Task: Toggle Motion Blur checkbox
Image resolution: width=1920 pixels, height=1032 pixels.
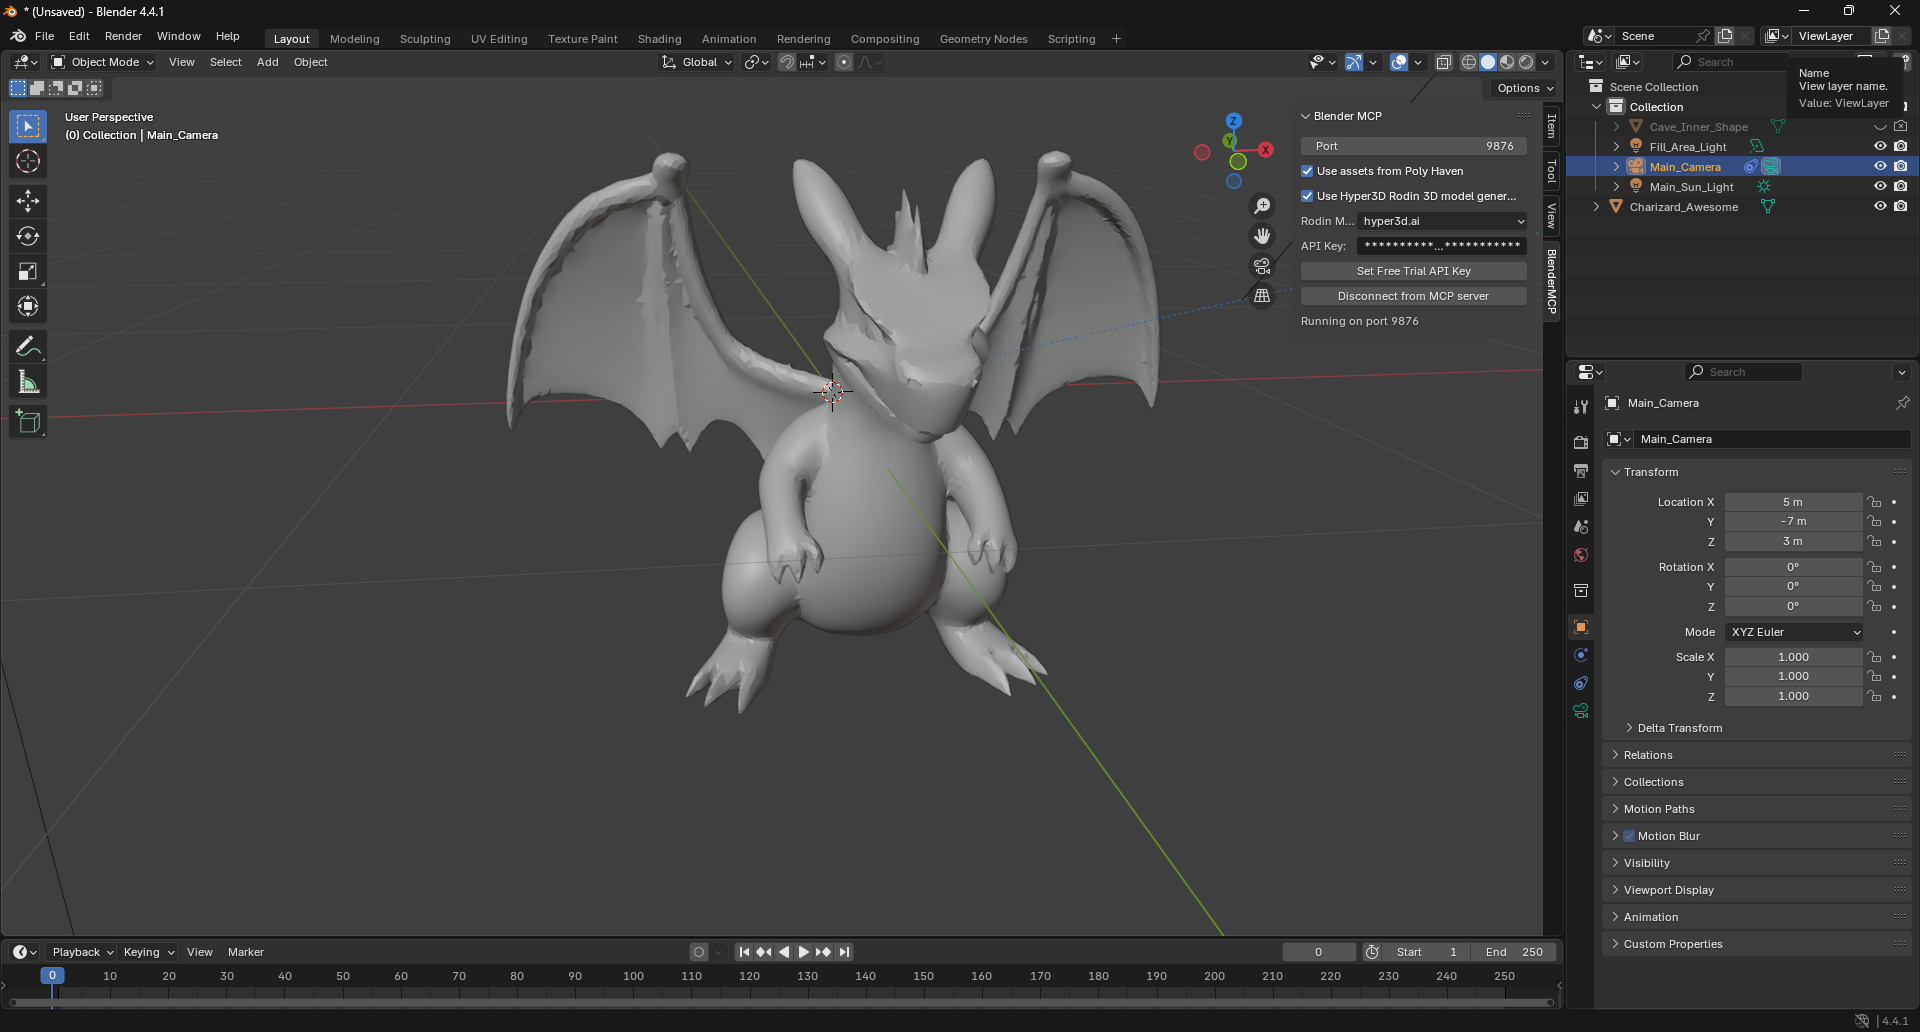Action: [x=1629, y=836]
